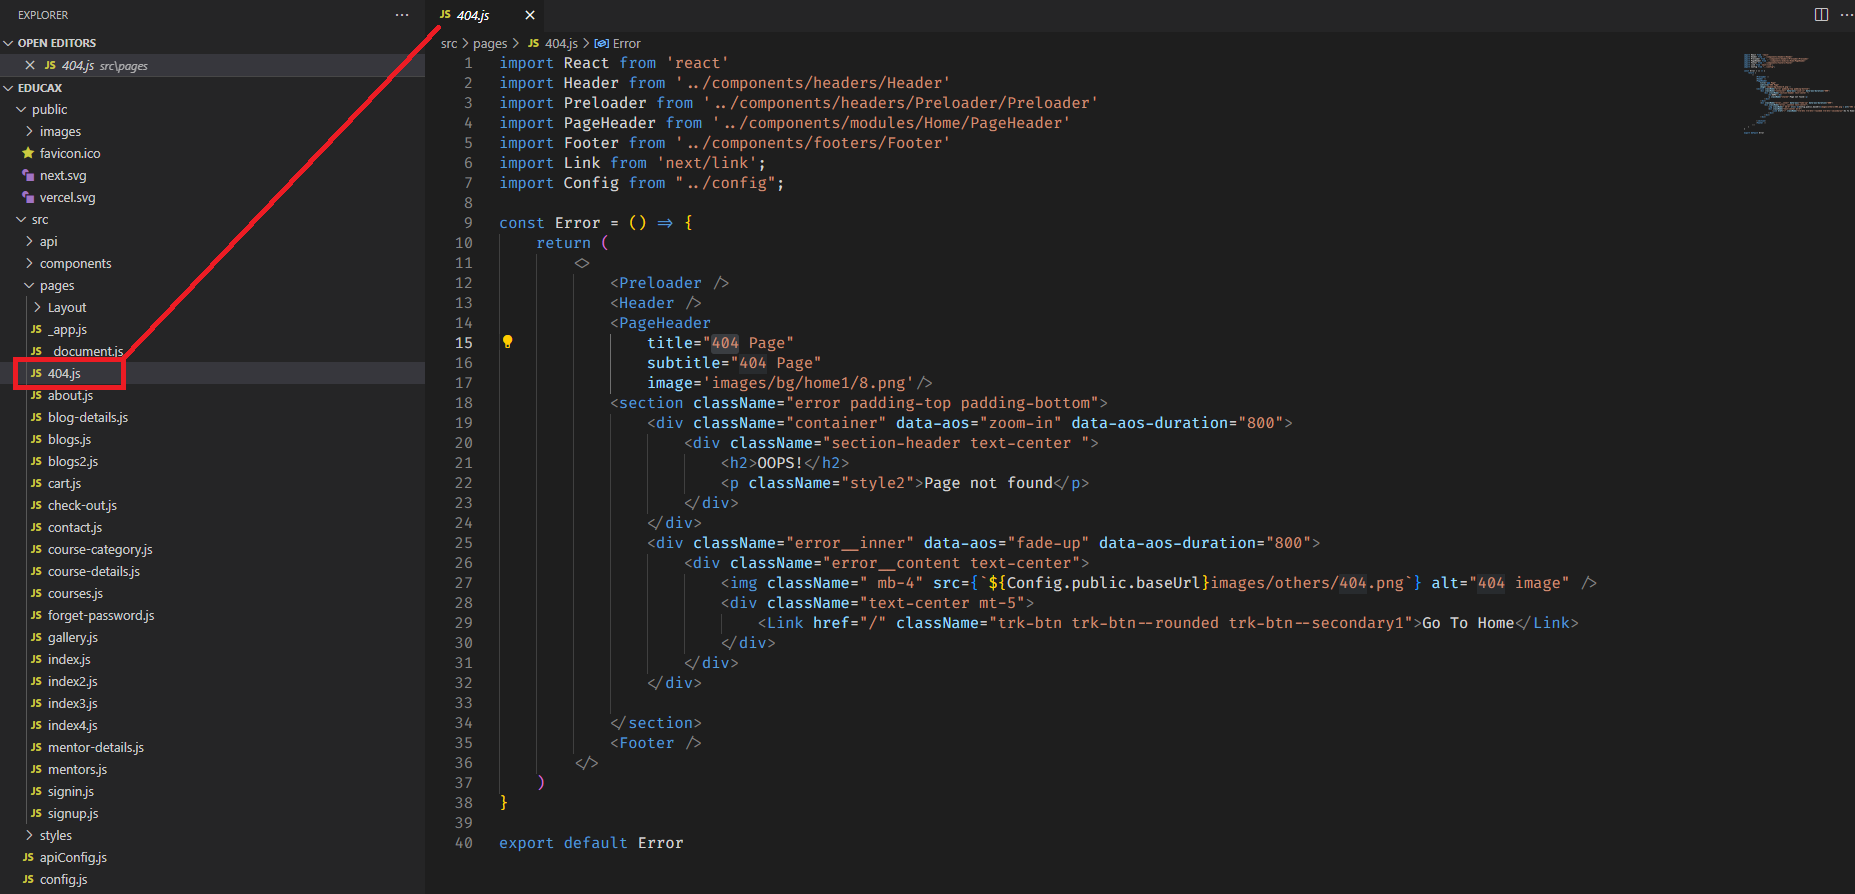Close 404.js in Open Editors list
Viewport: 1855px width, 894px height.
coord(30,65)
